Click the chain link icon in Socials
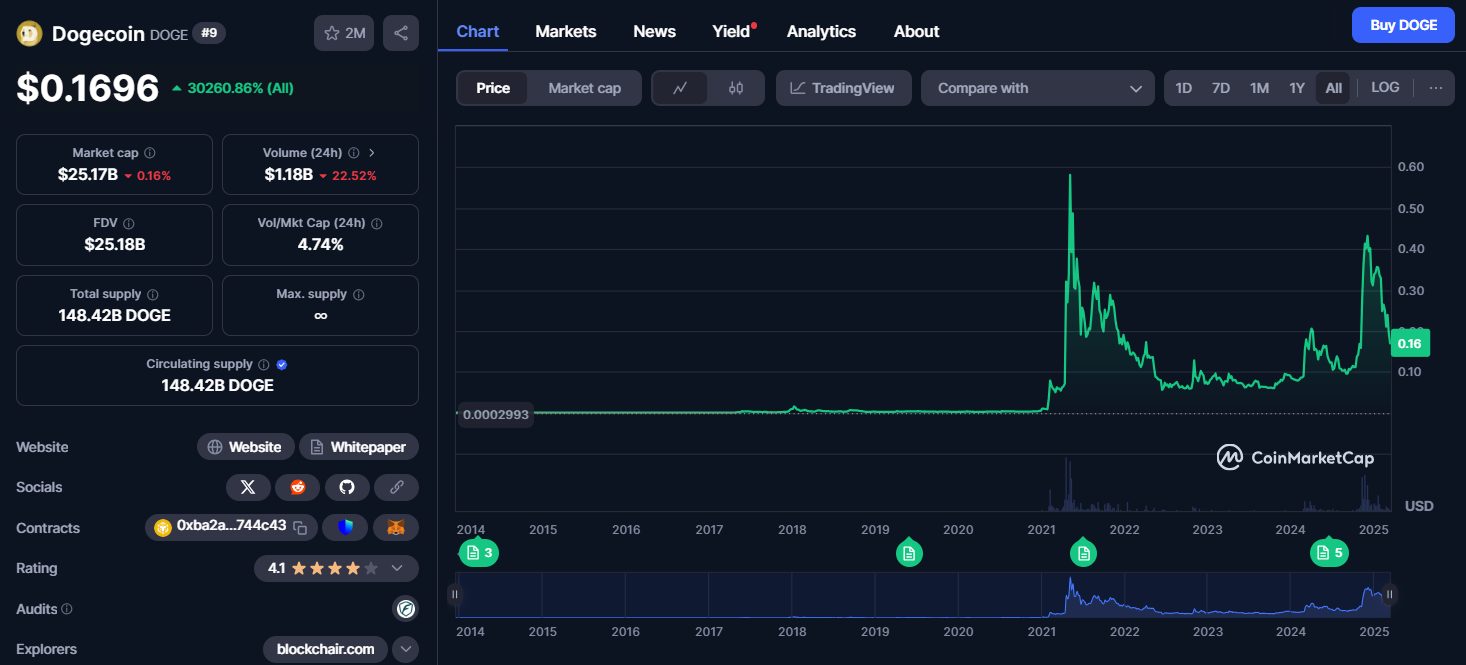1466x665 pixels. coord(397,487)
